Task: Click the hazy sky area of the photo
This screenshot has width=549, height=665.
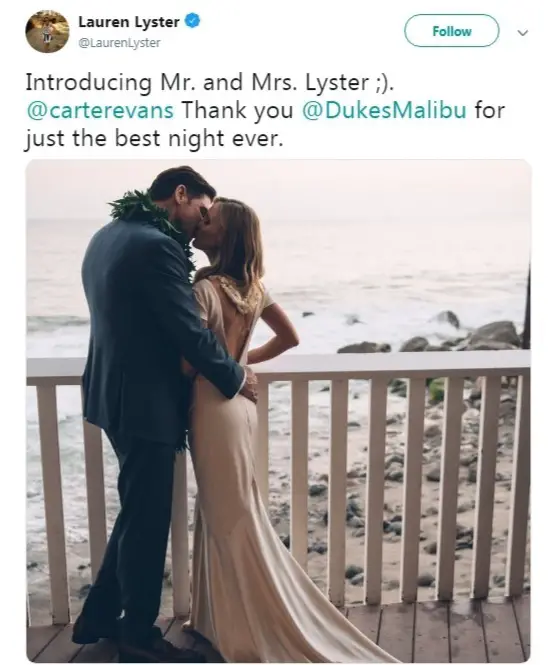Action: [x=361, y=189]
